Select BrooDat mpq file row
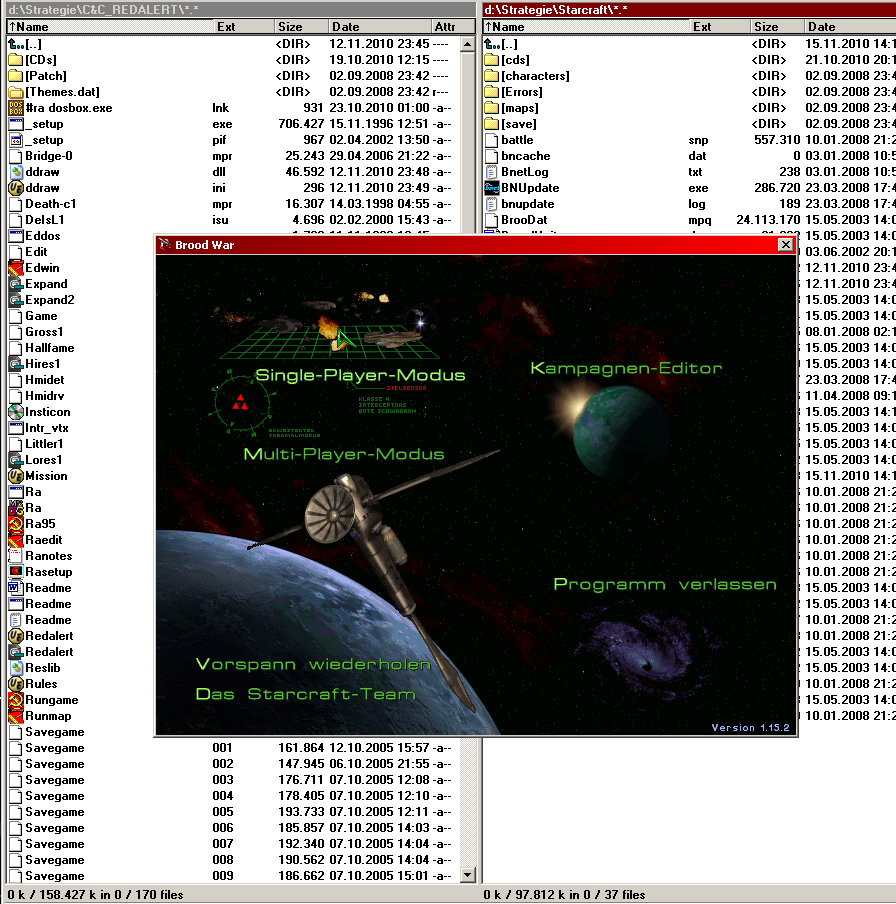 [690, 220]
